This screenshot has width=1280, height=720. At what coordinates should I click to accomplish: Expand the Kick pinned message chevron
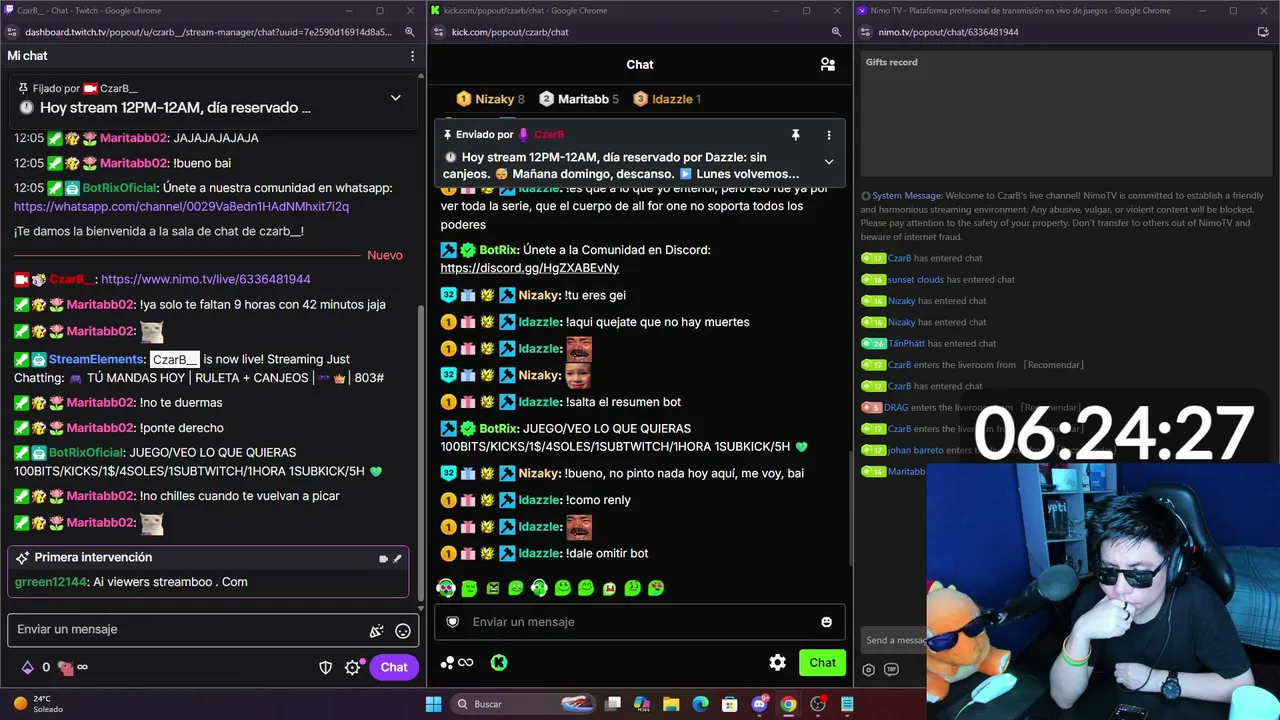pyautogui.click(x=828, y=162)
